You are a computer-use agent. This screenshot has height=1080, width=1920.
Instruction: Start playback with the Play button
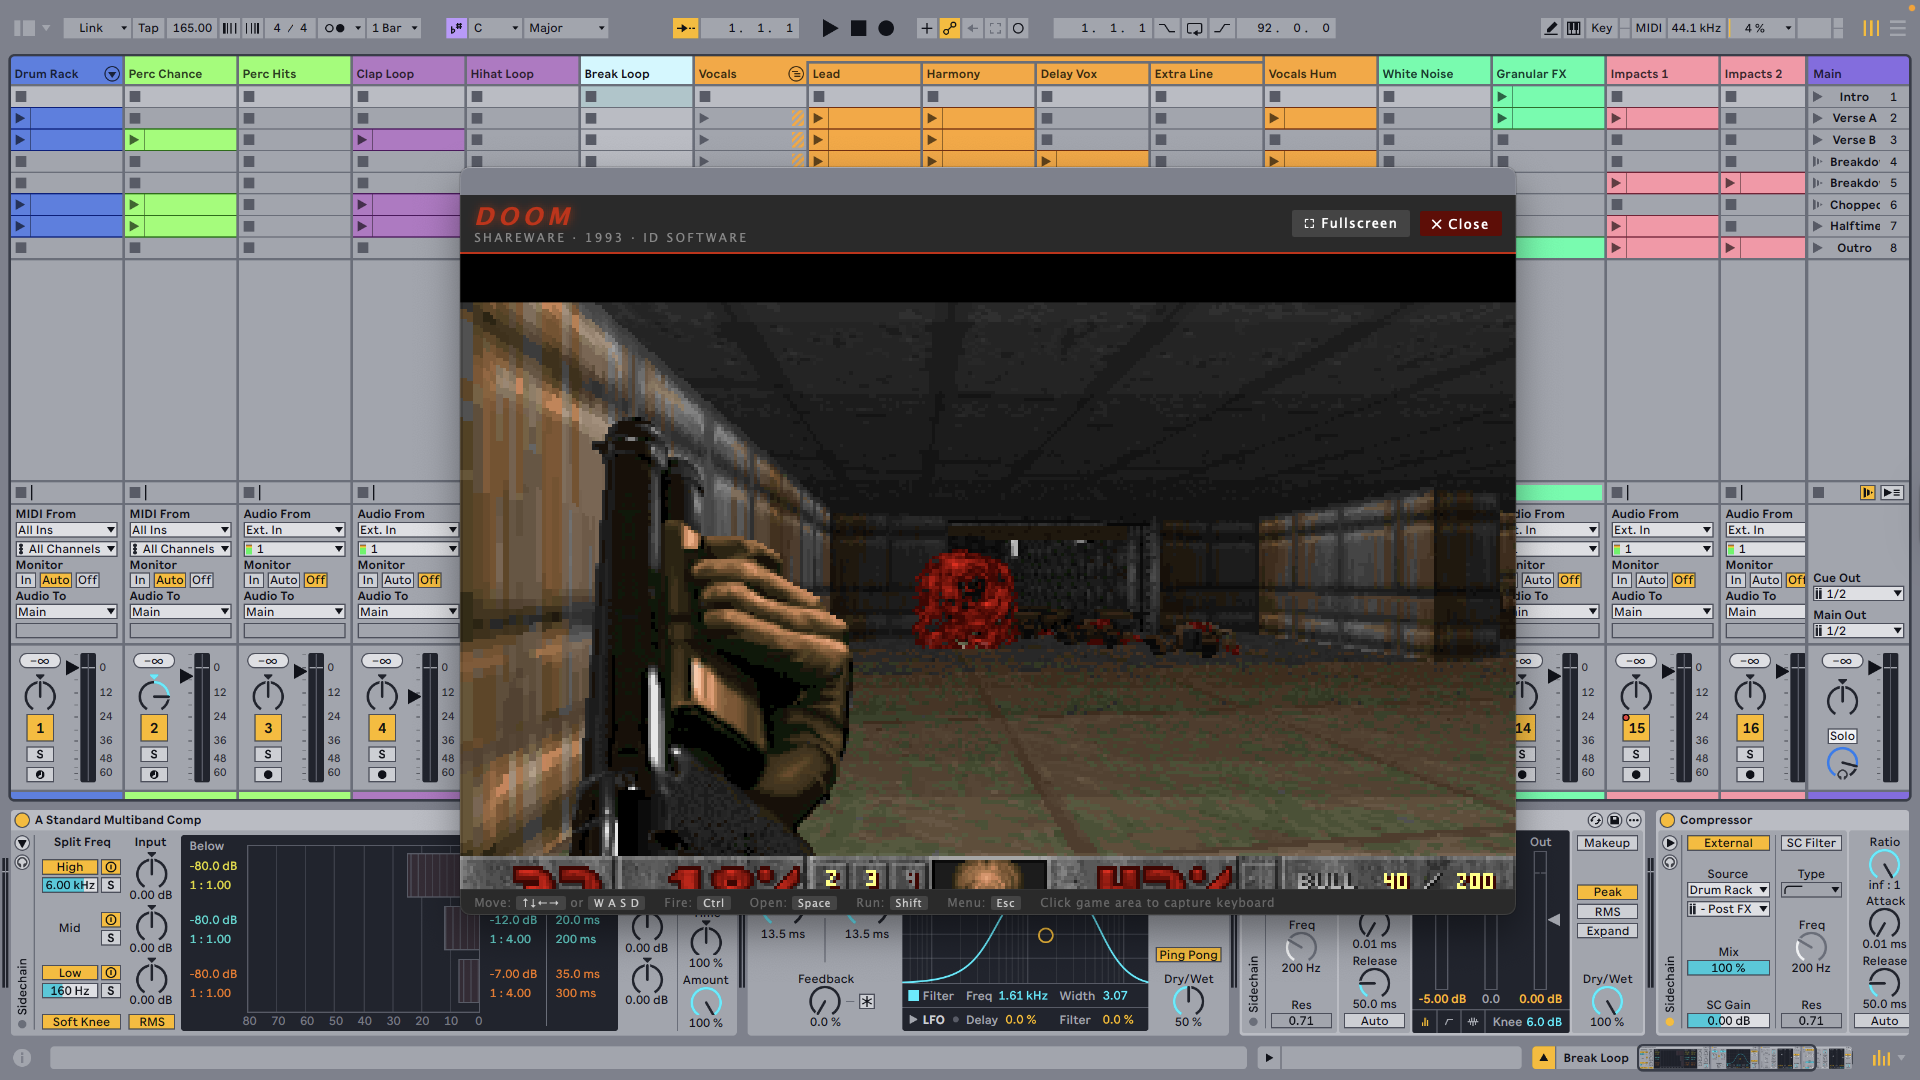pos(829,28)
